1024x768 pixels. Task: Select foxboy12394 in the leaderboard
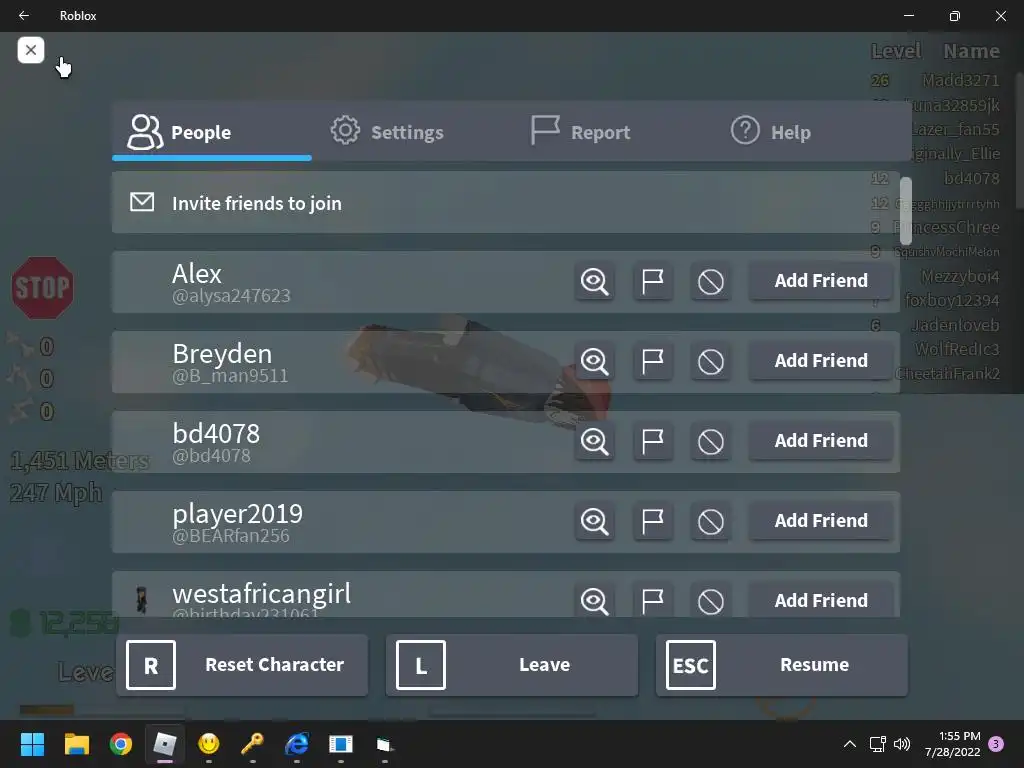pyautogui.click(x=952, y=300)
